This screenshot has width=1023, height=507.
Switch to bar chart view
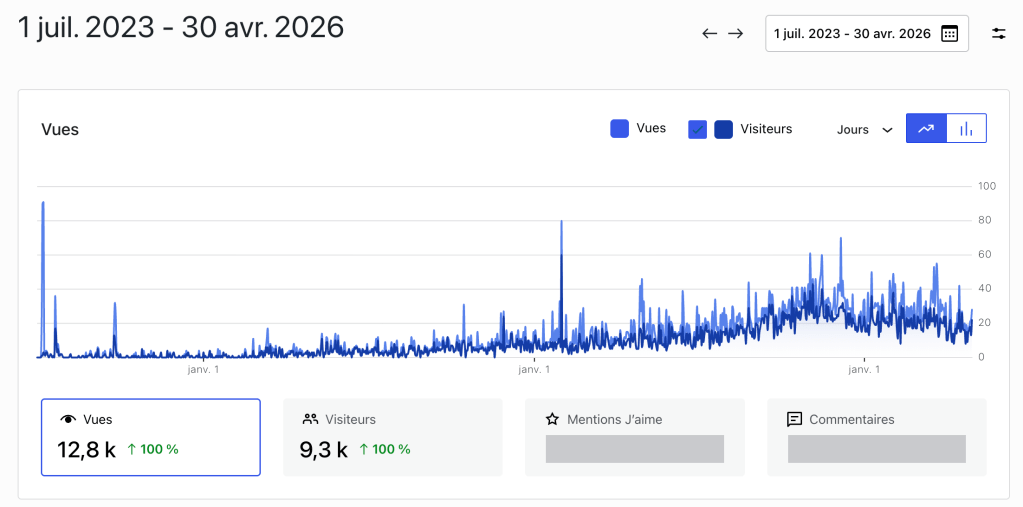pyautogui.click(x=966, y=129)
